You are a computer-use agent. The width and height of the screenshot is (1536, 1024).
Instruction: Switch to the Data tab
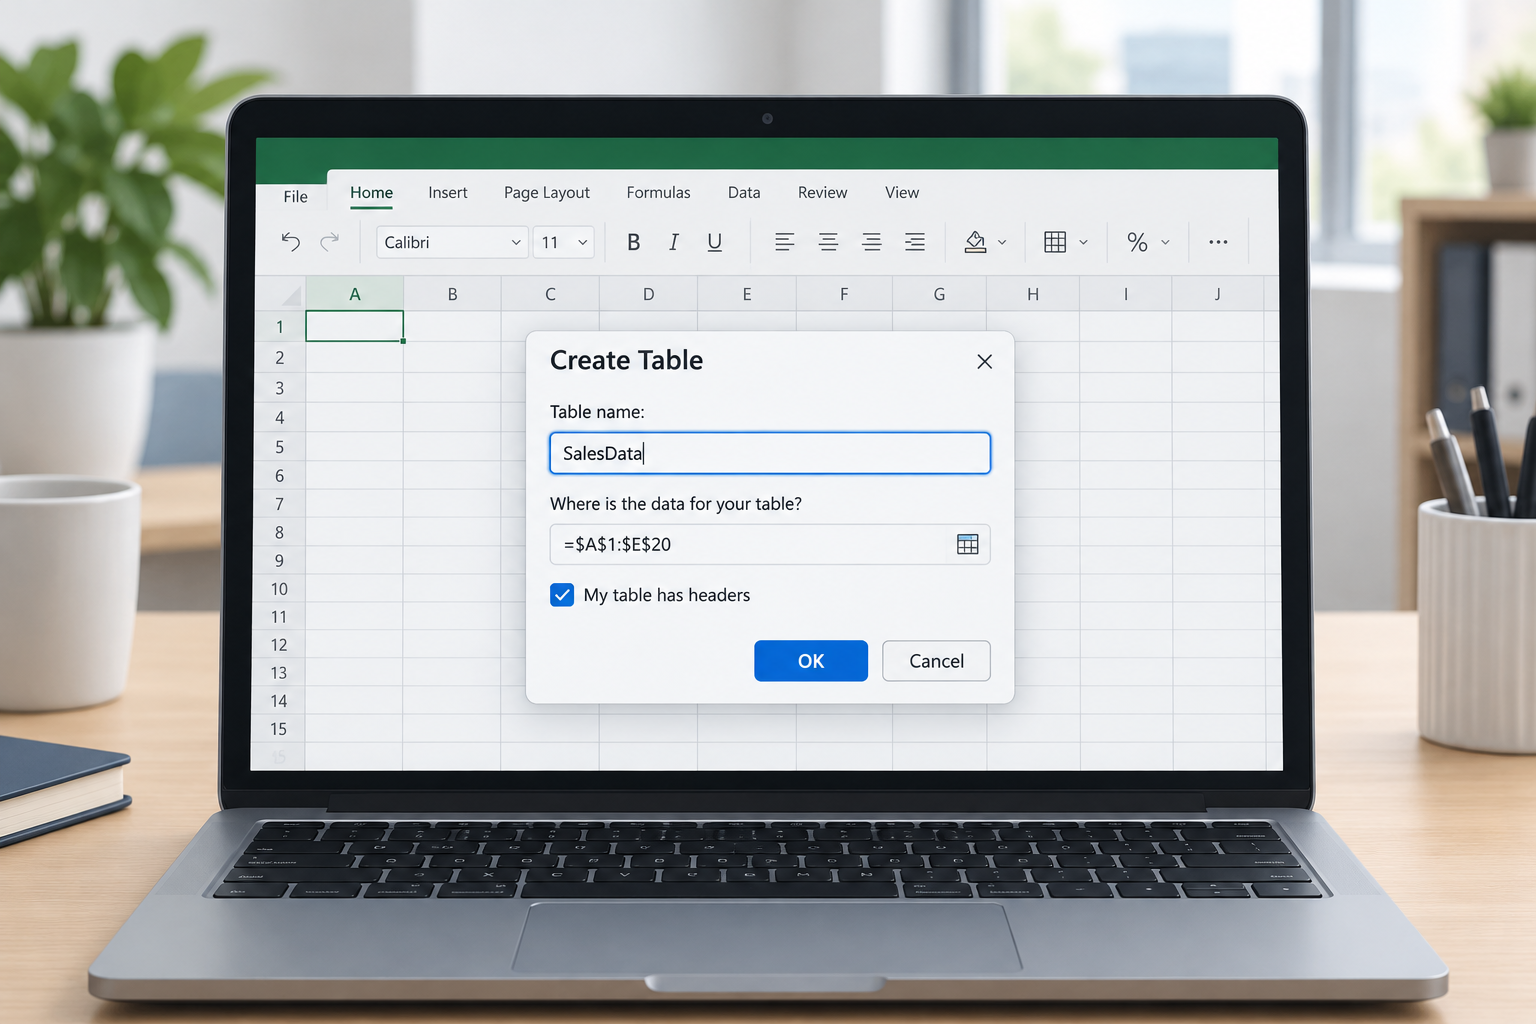click(x=744, y=193)
